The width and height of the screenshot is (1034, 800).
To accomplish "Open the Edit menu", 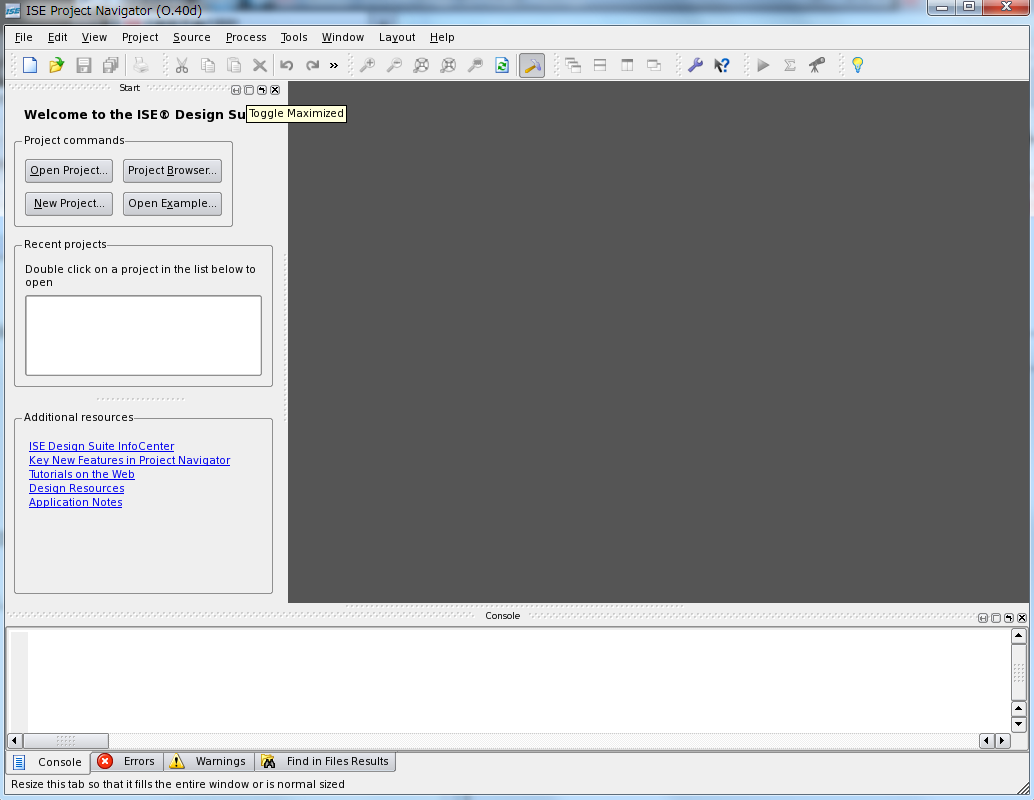I will pos(57,38).
